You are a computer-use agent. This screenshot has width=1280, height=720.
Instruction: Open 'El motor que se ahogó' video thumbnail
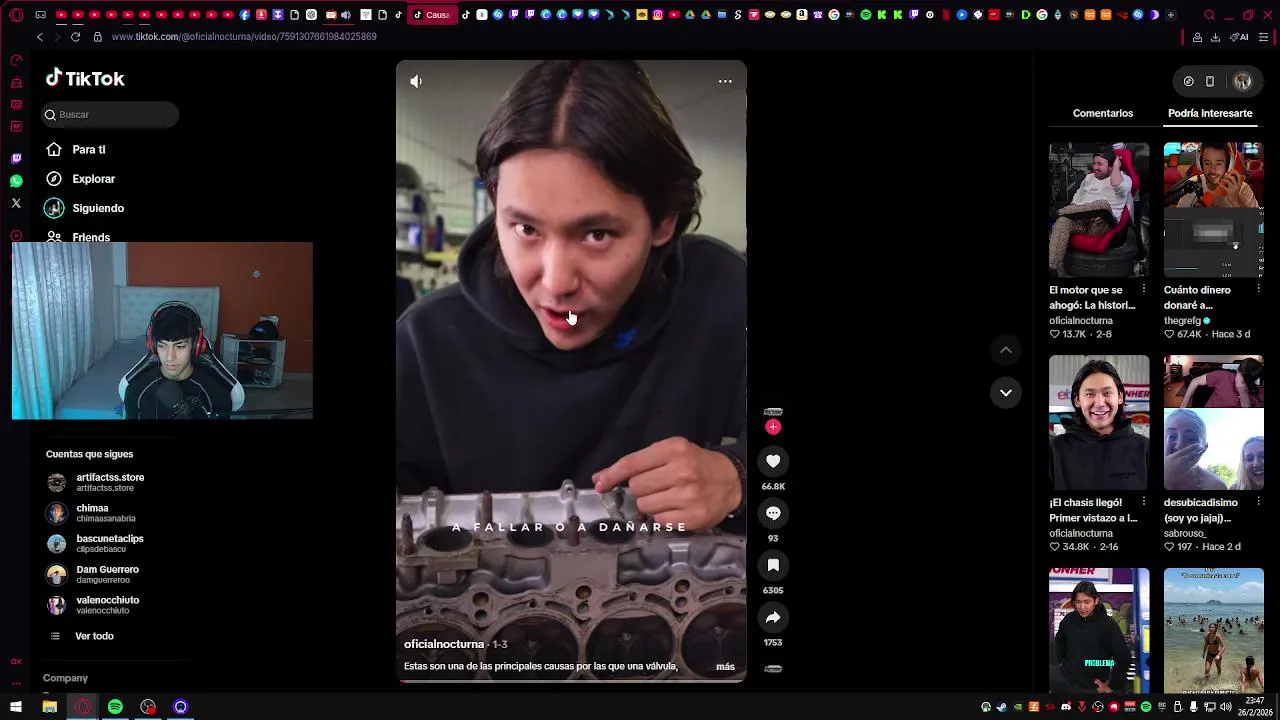pos(1099,210)
